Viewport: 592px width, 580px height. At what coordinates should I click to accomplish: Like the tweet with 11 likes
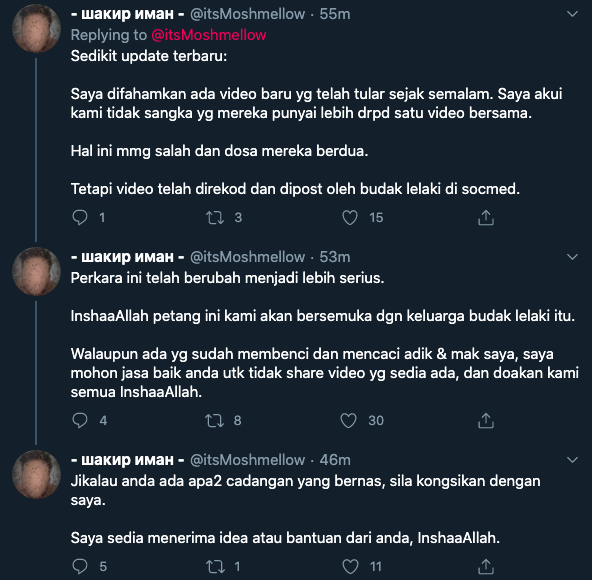(350, 566)
